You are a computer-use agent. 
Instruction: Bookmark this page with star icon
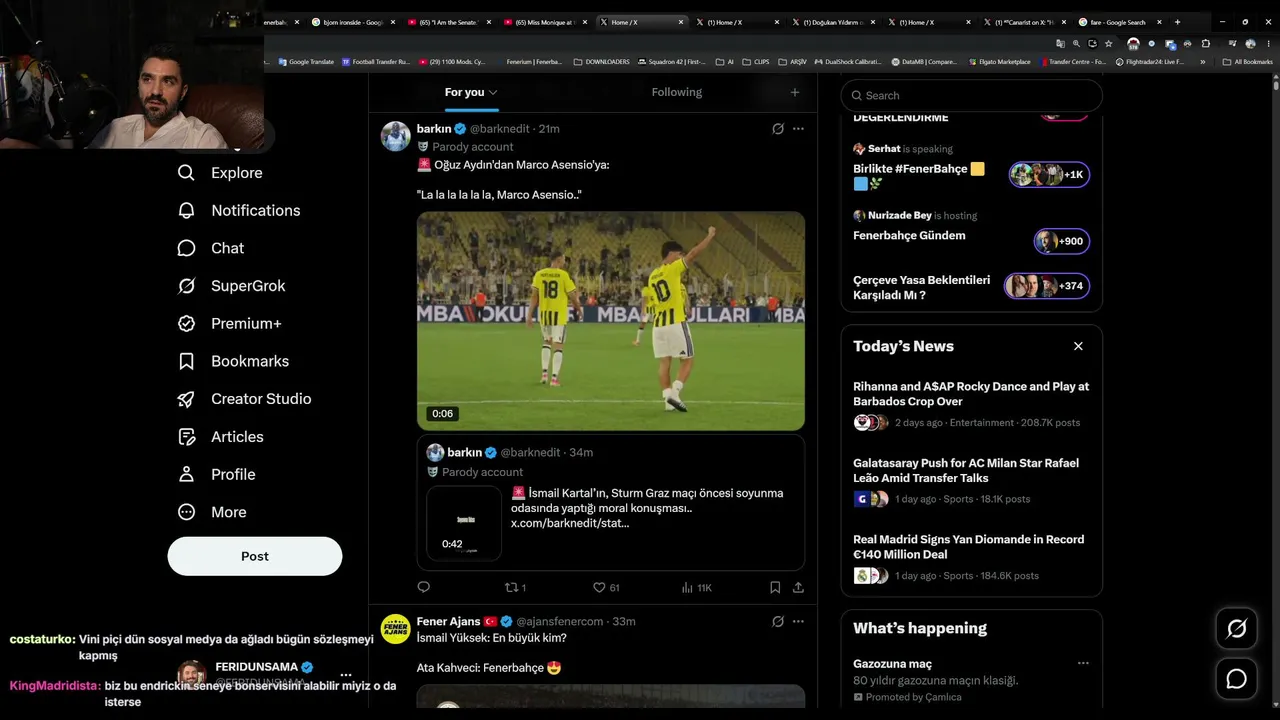point(1108,44)
